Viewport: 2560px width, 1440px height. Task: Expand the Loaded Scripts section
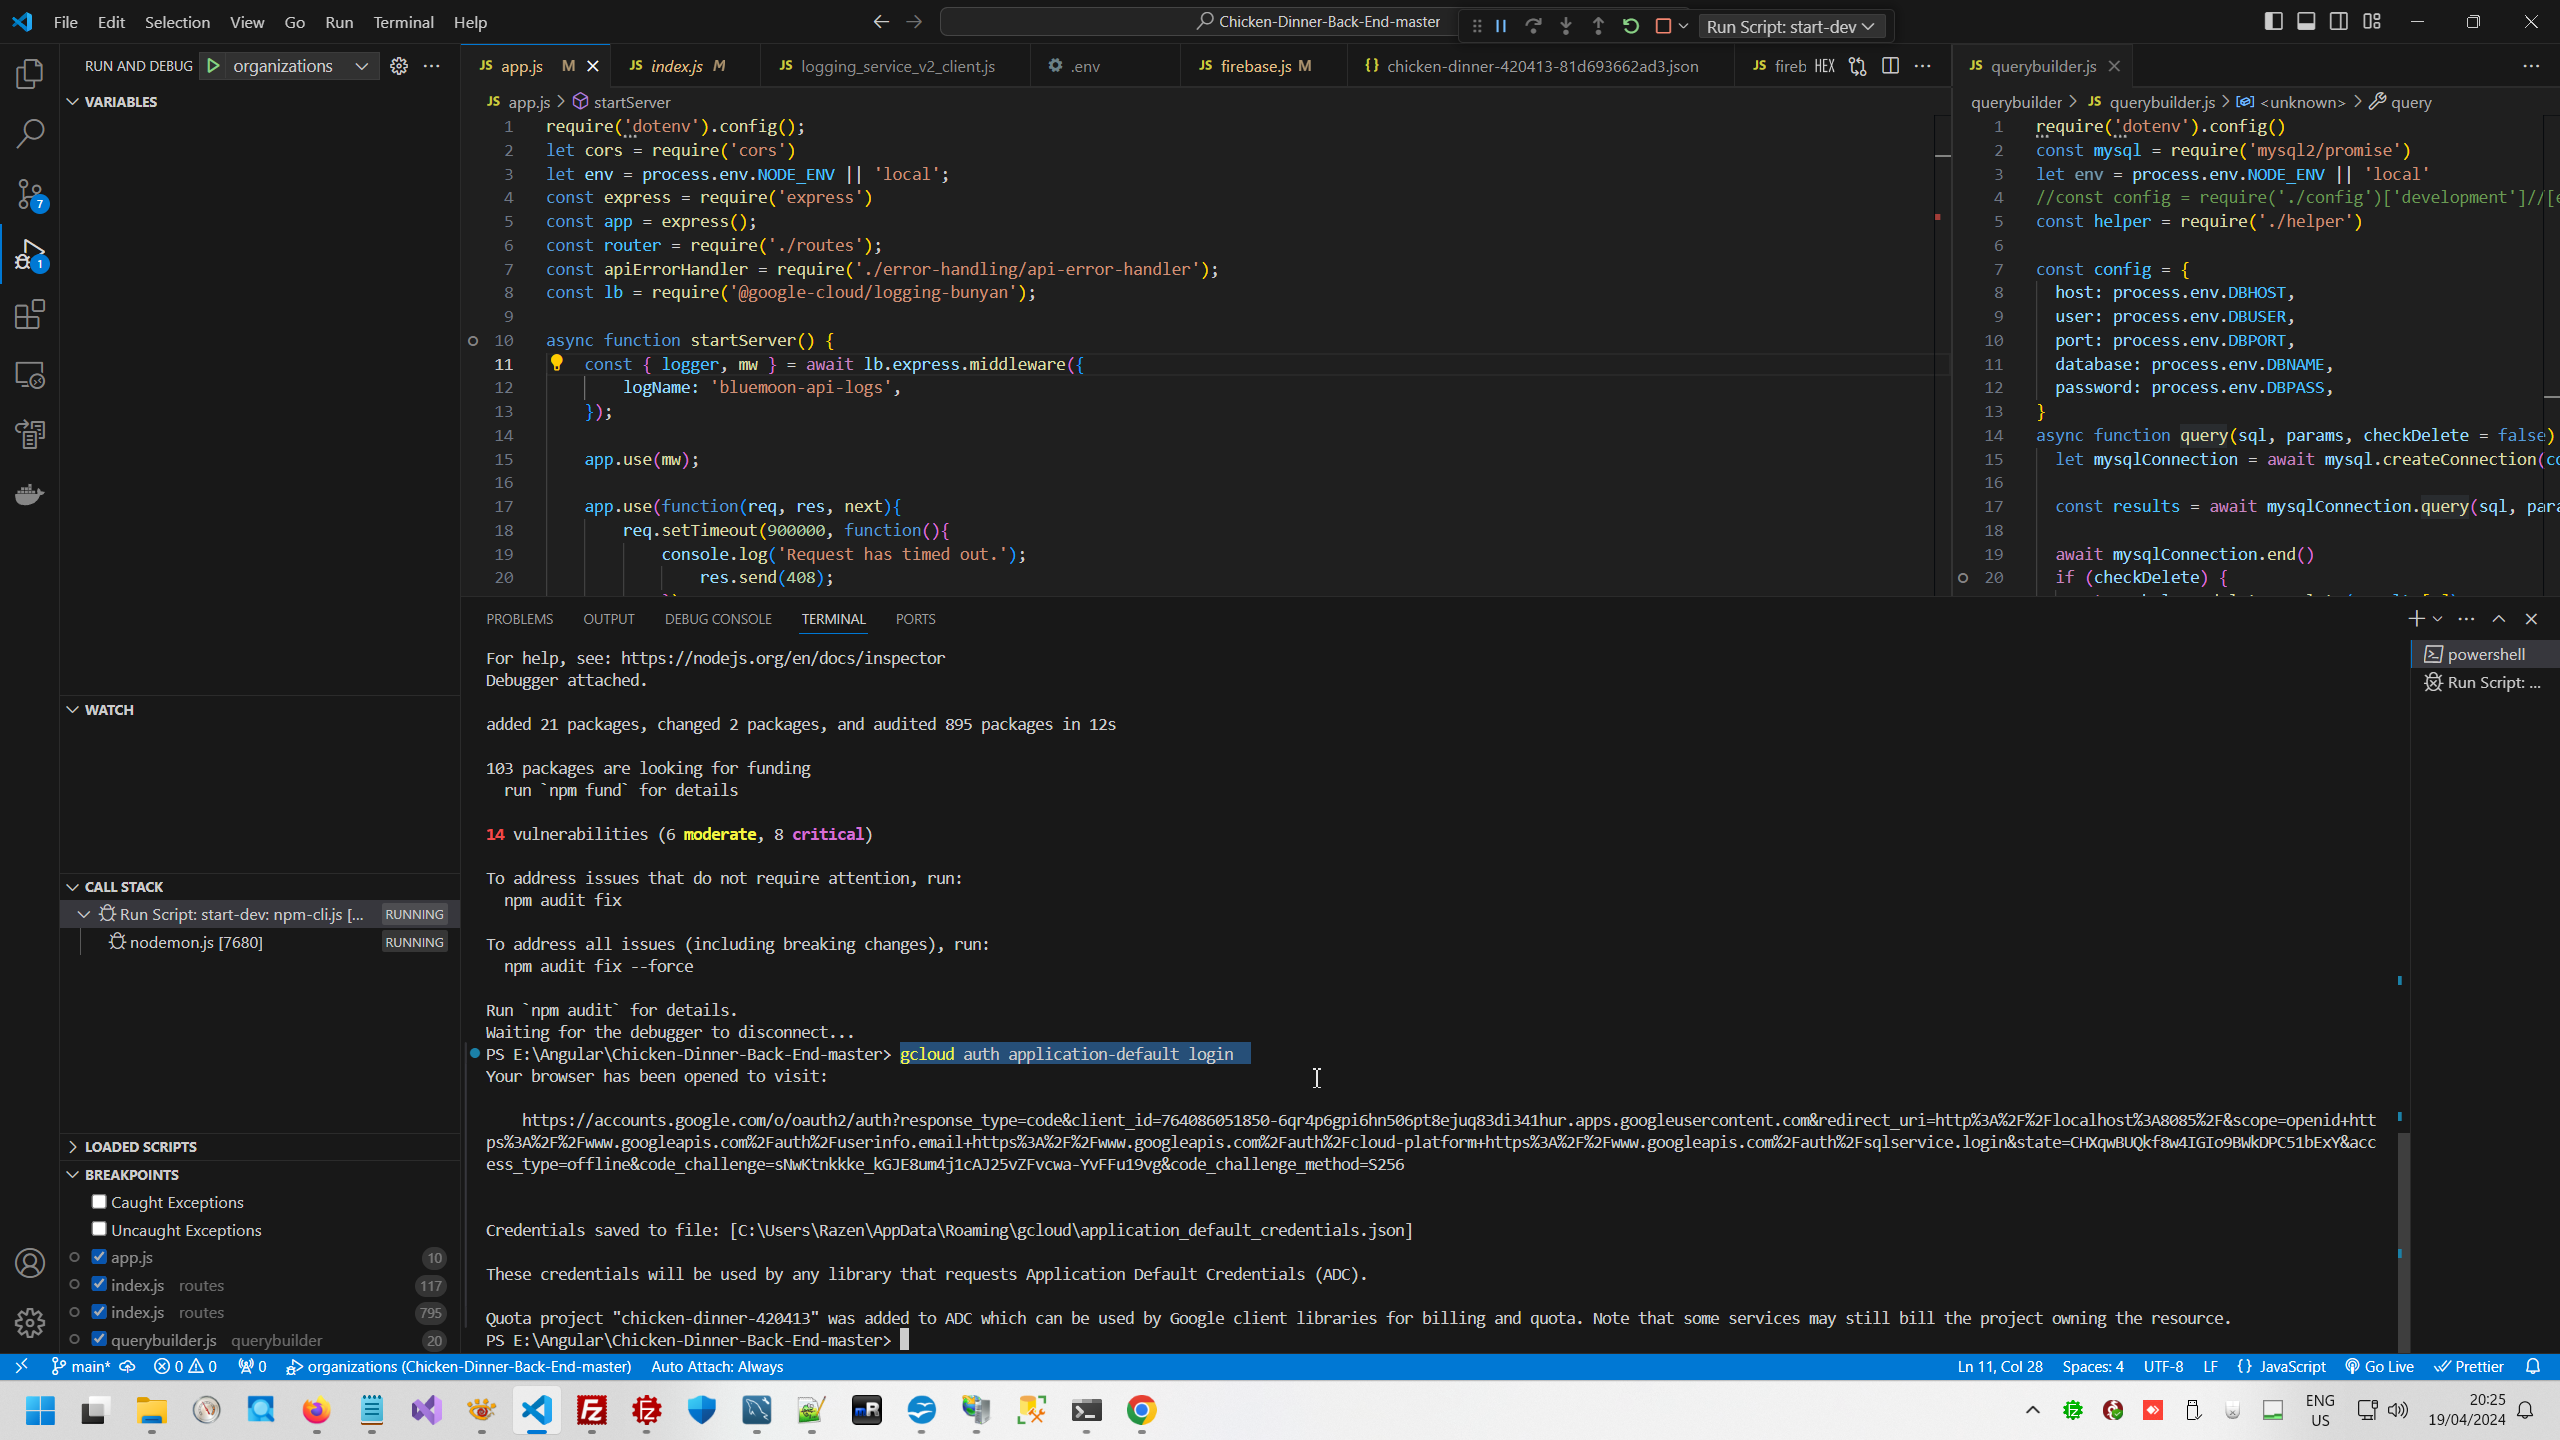[140, 1147]
